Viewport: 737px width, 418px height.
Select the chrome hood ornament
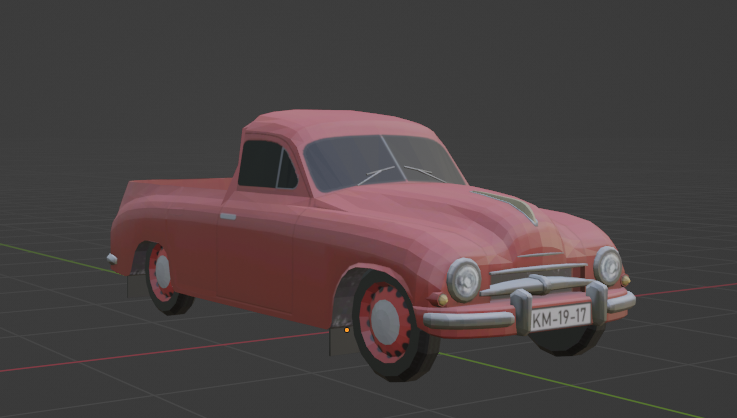[511, 206]
